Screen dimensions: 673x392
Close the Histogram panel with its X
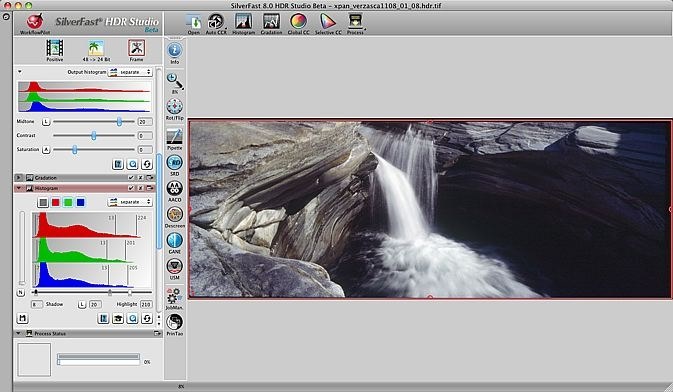point(141,188)
